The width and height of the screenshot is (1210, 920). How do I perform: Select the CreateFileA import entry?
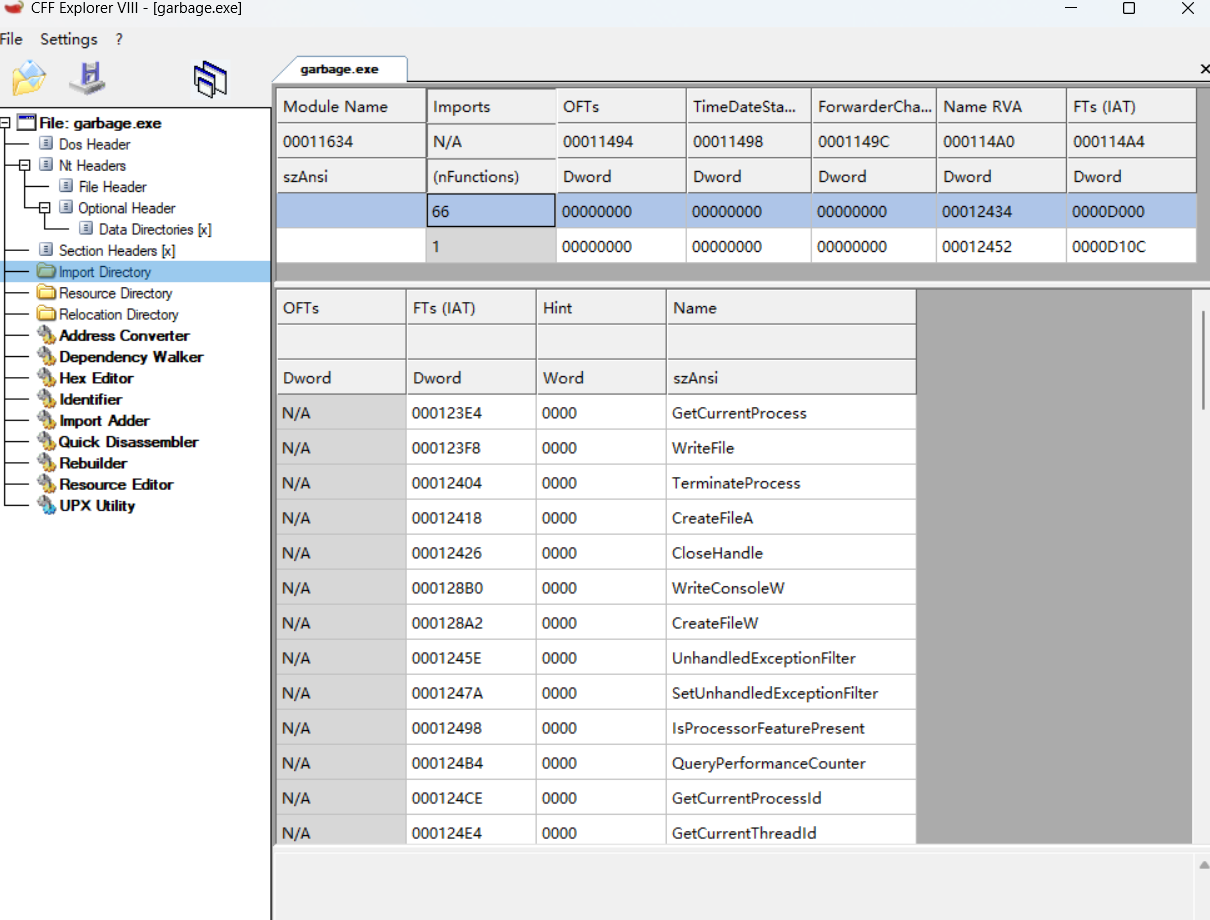coord(596,518)
